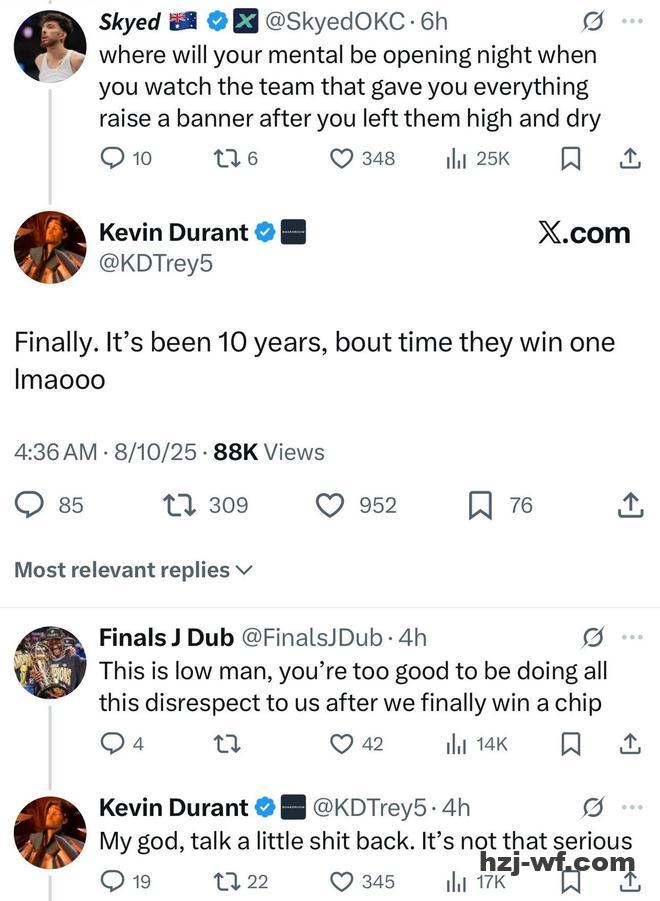This screenshot has width=660, height=901.
Task: View analytics on Finals J Dub's reply
Action: click(457, 743)
